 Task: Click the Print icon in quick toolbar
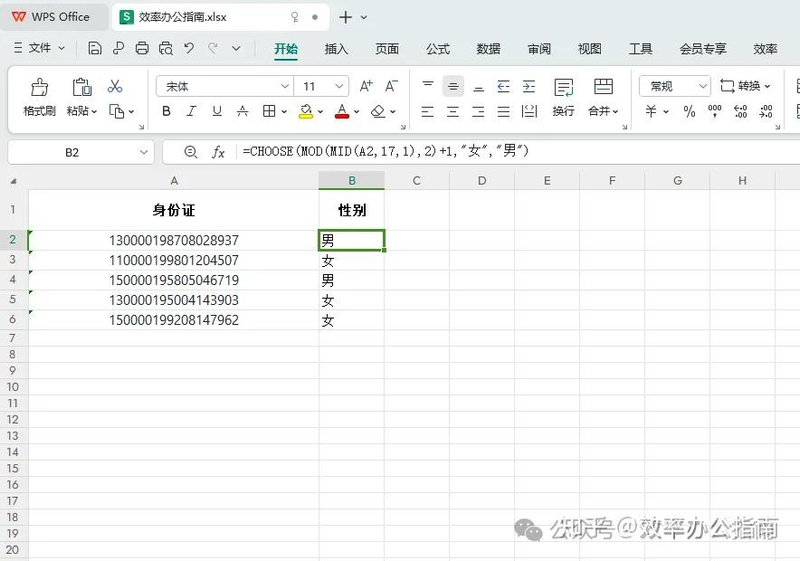[142, 48]
